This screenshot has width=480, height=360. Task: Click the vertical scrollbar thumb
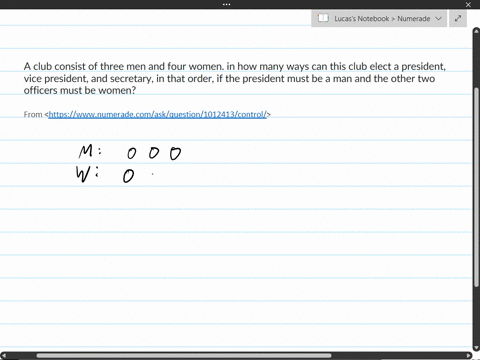point(476,187)
